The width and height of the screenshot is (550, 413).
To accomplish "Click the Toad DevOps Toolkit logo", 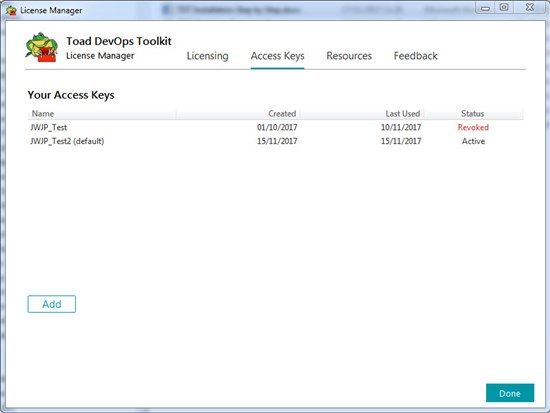I will click(x=42, y=47).
